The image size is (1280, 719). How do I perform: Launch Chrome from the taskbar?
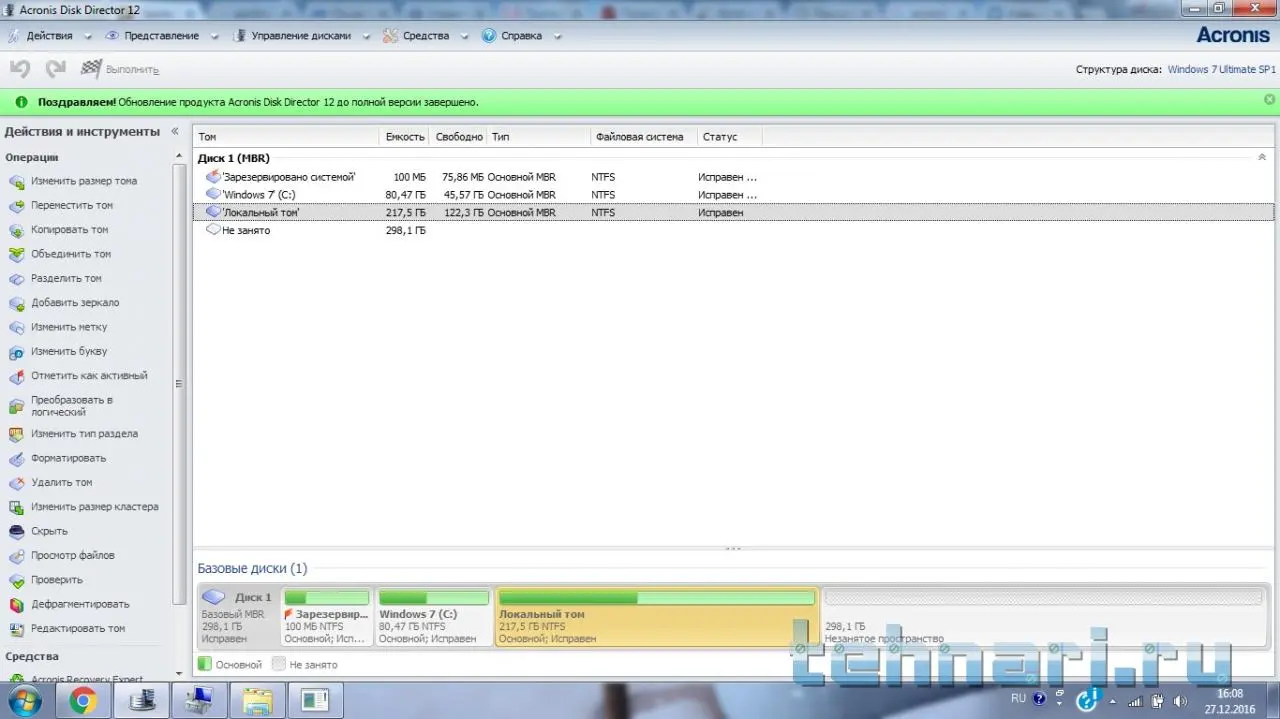coord(83,700)
